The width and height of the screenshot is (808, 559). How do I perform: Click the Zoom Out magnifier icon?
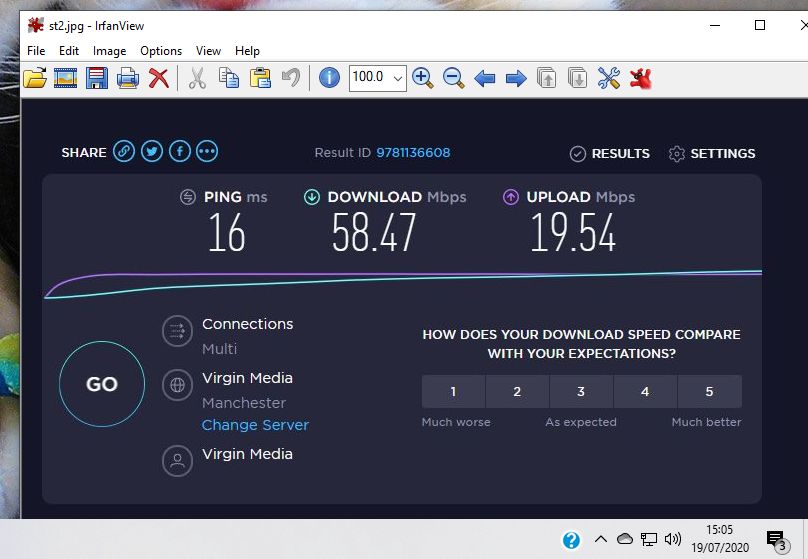coord(453,78)
